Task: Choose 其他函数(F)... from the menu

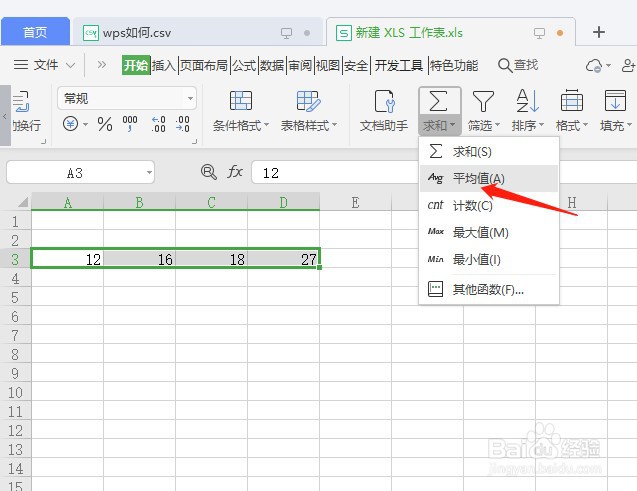Action: click(489, 290)
